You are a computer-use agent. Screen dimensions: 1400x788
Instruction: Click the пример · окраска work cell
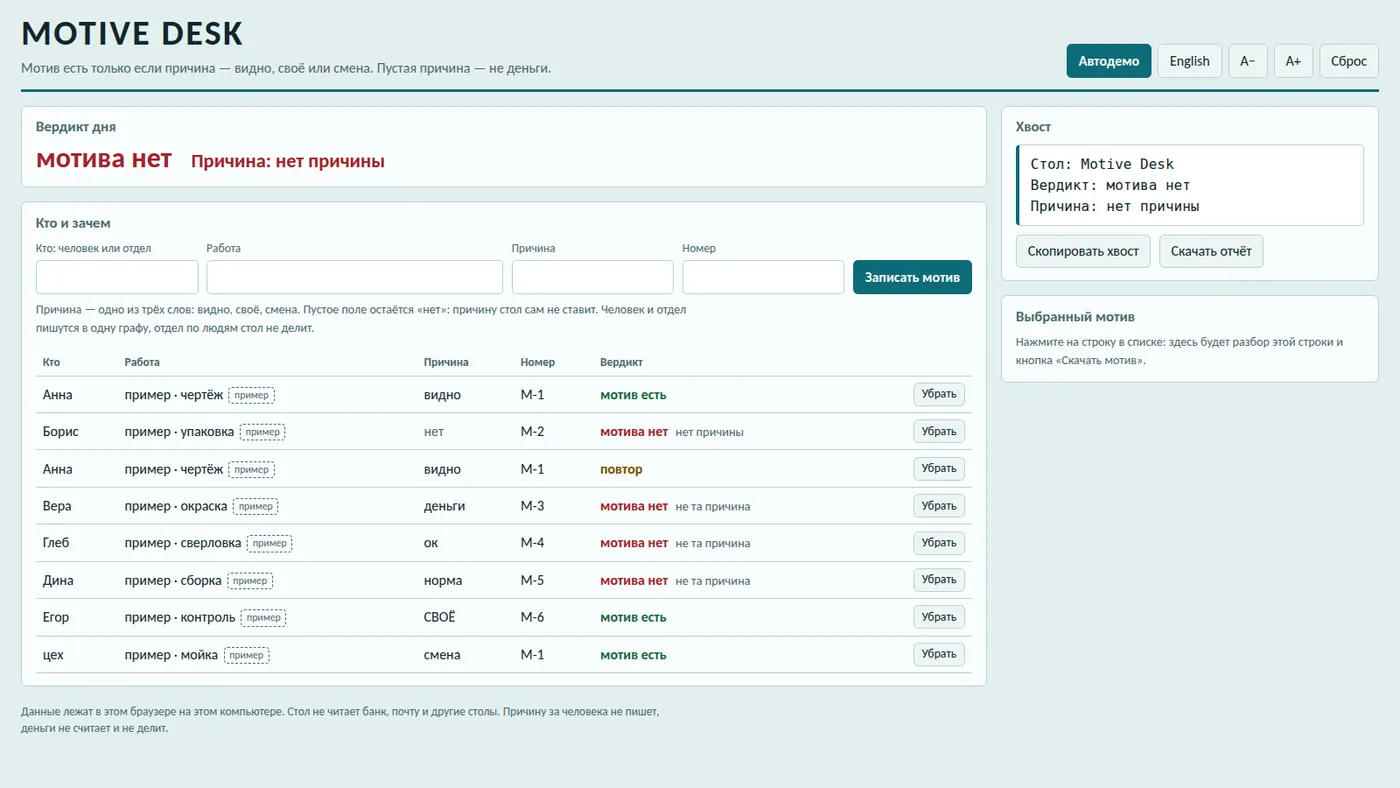click(x=176, y=506)
